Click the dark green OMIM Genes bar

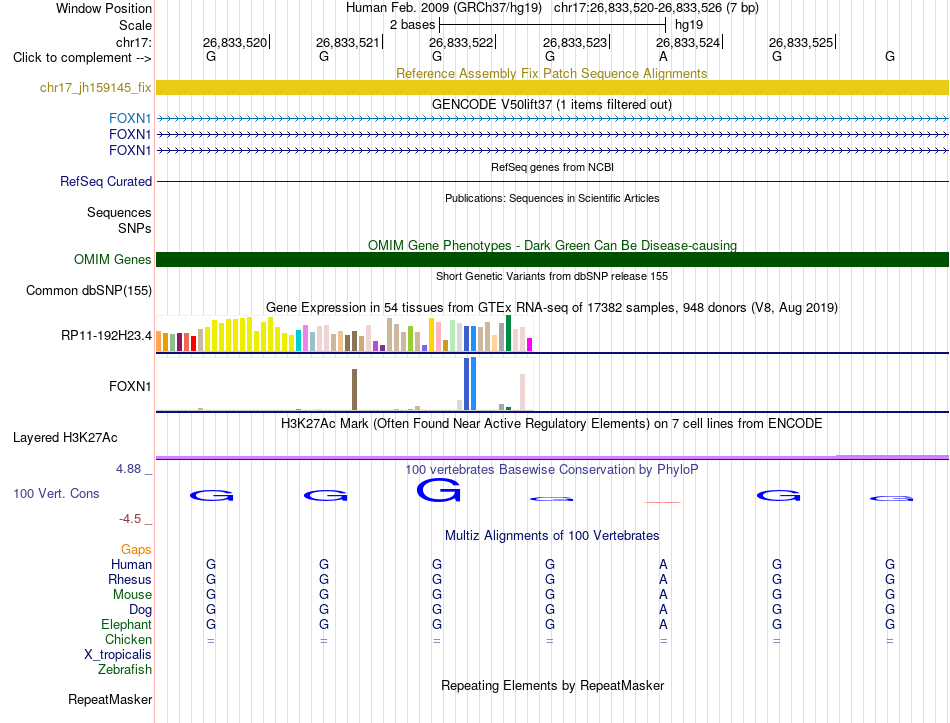552,259
